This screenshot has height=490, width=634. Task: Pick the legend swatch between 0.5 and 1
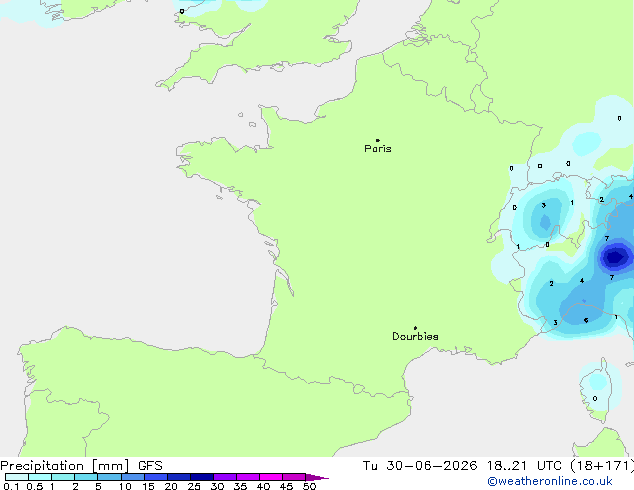40,477
